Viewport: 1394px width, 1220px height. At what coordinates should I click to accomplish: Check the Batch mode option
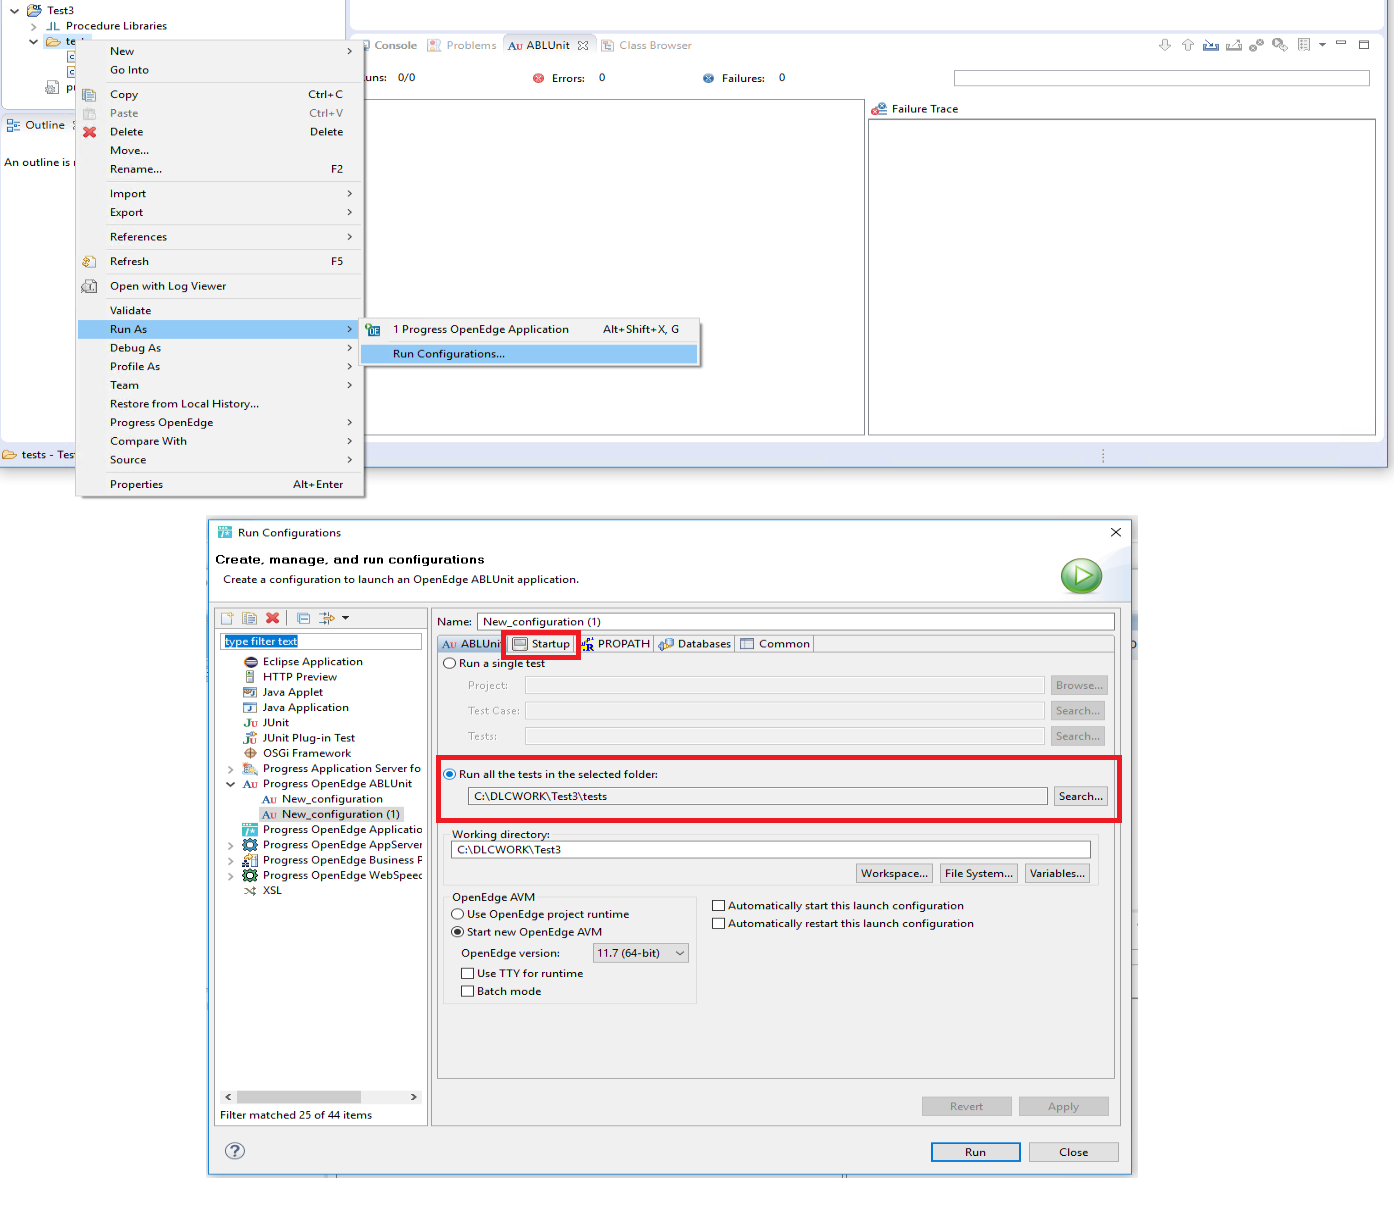pyautogui.click(x=468, y=991)
